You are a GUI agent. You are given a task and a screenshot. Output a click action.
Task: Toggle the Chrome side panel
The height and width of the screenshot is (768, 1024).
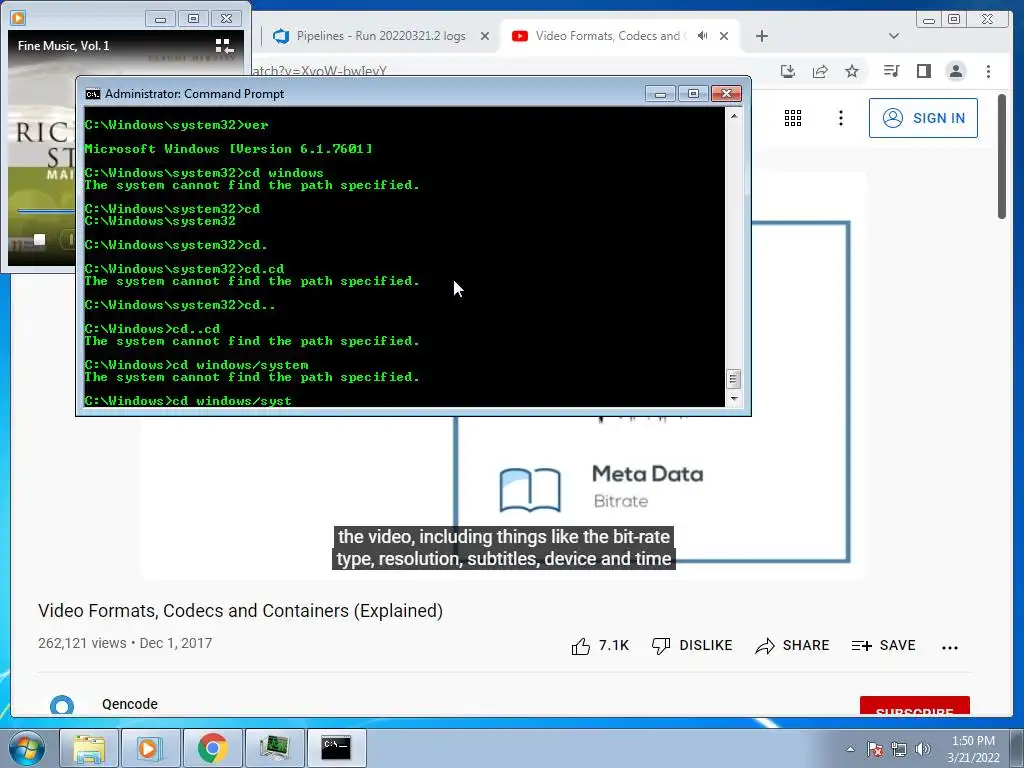pyautogui.click(x=923, y=71)
